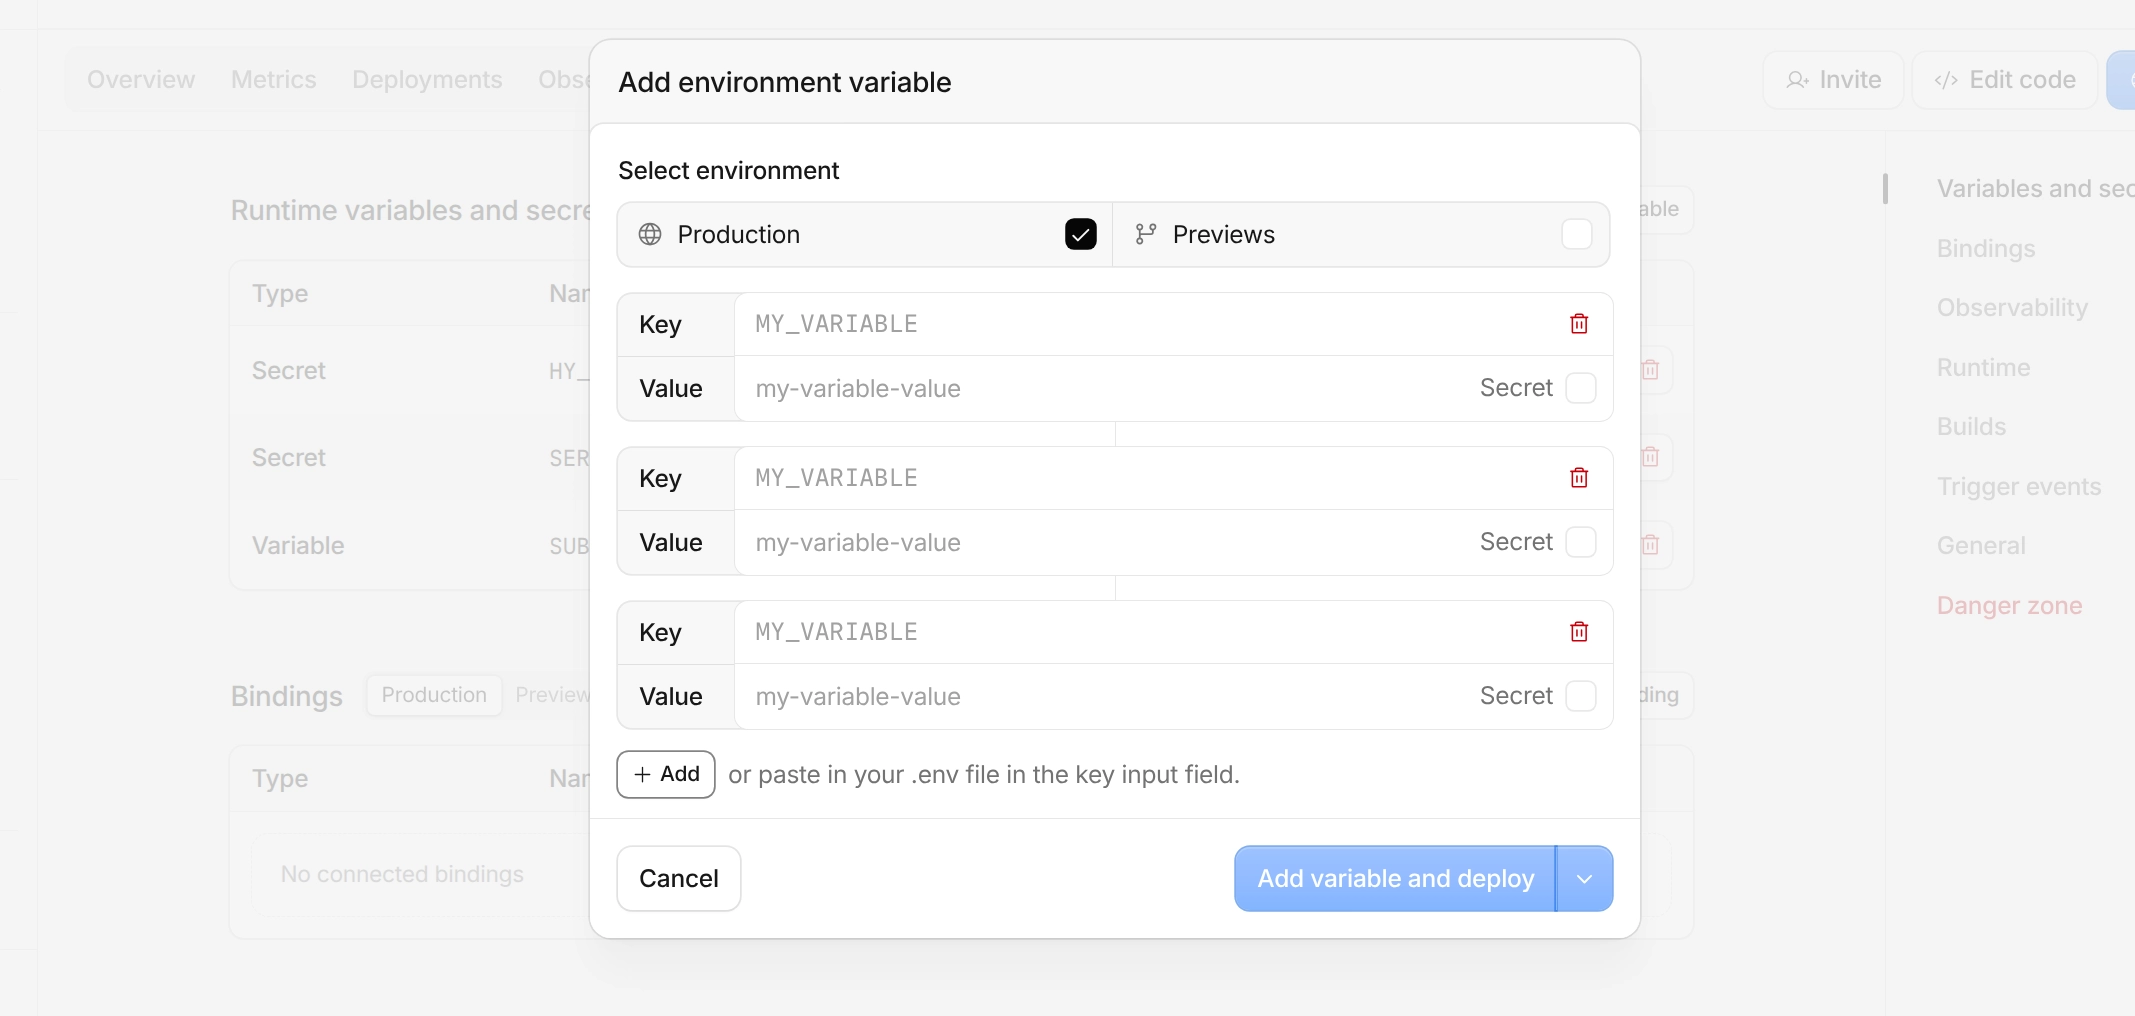Click trash icon in first Secret table row
2135x1016 pixels.
click(x=1650, y=370)
